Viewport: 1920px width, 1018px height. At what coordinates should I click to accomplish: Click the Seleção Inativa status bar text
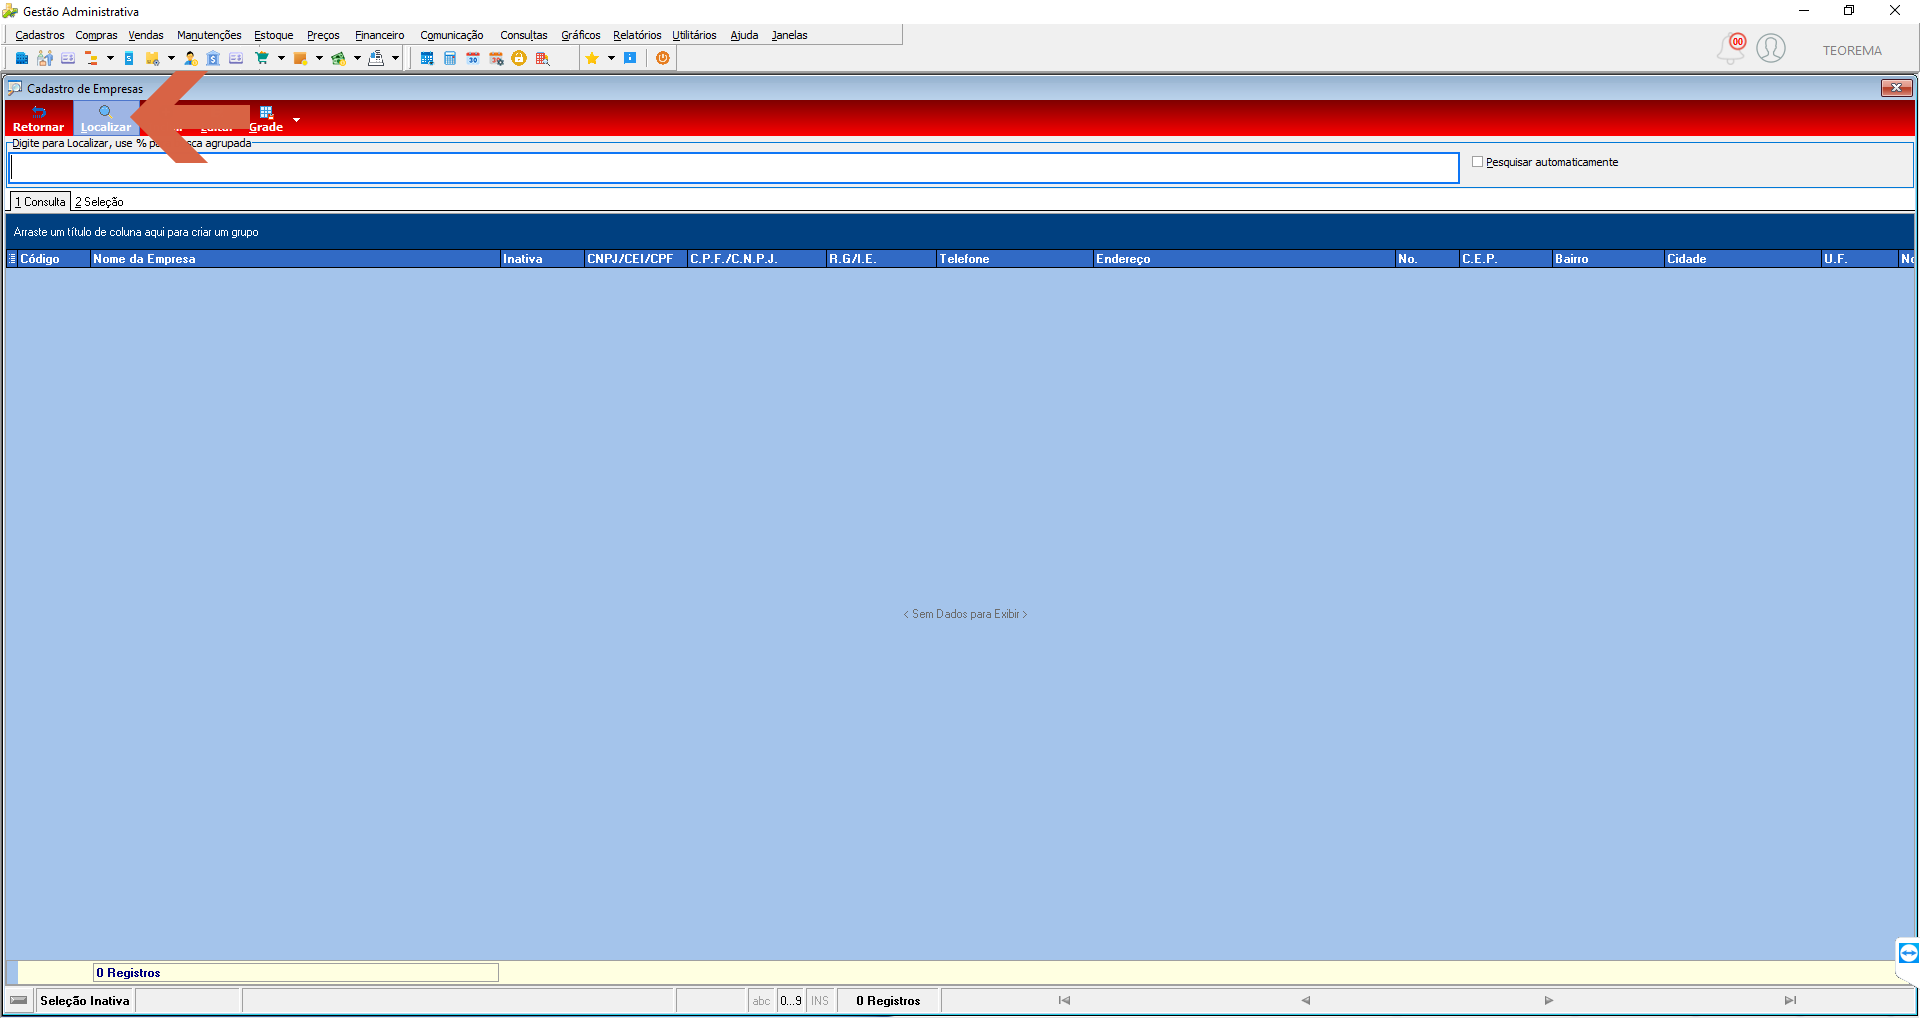pos(85,1000)
